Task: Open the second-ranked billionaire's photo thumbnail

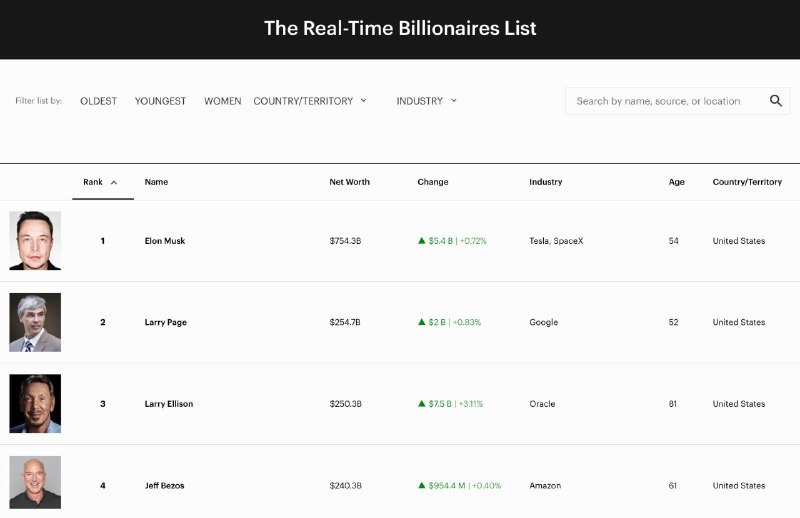Action: 35,322
